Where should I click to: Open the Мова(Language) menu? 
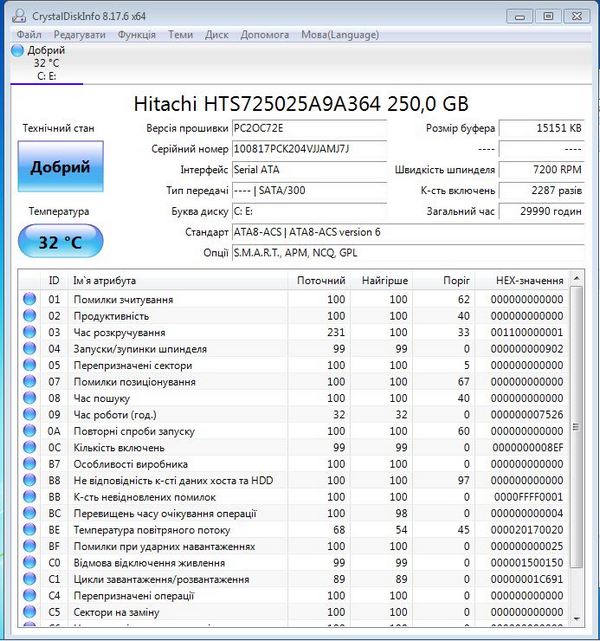click(340, 34)
